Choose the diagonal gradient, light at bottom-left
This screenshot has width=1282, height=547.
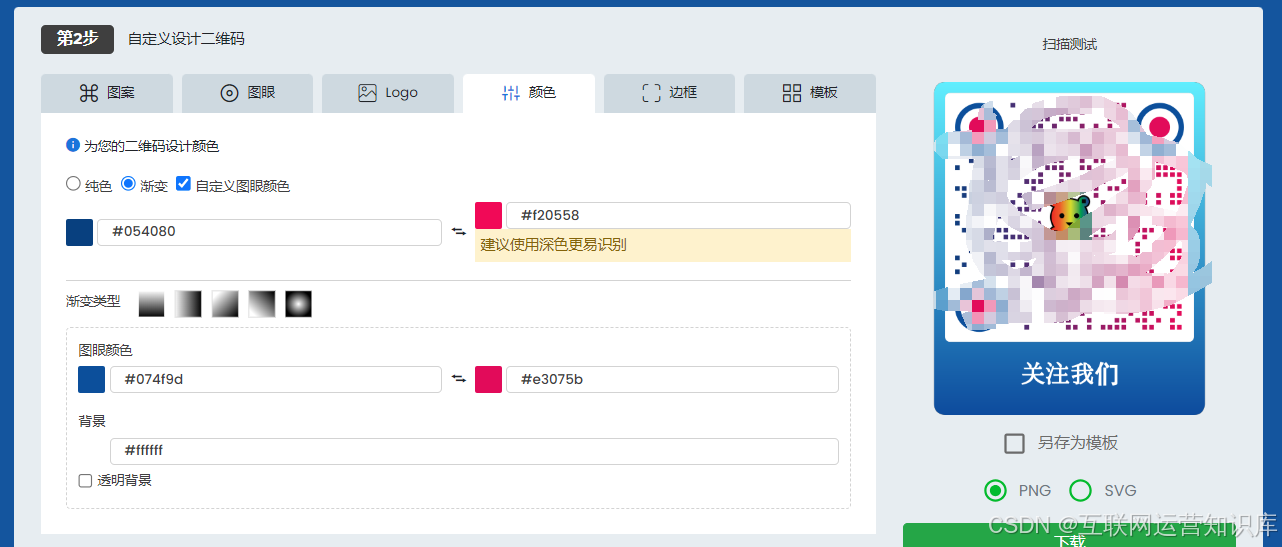[262, 303]
